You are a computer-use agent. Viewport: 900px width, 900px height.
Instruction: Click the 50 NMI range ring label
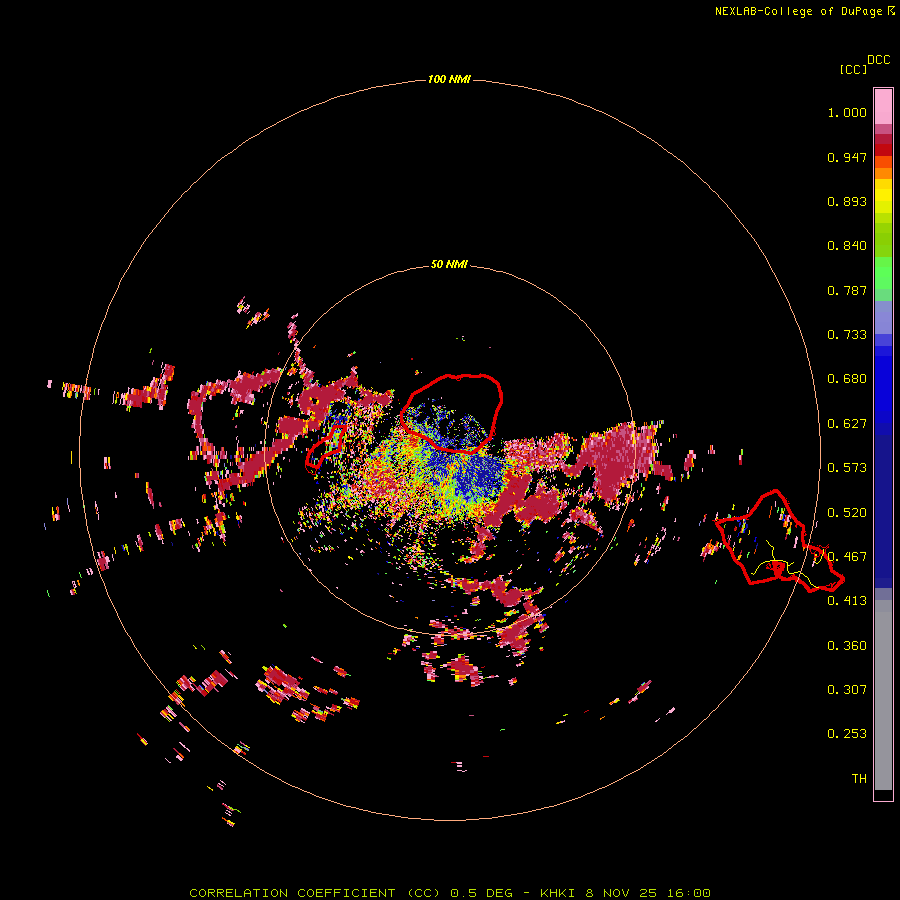click(x=449, y=264)
